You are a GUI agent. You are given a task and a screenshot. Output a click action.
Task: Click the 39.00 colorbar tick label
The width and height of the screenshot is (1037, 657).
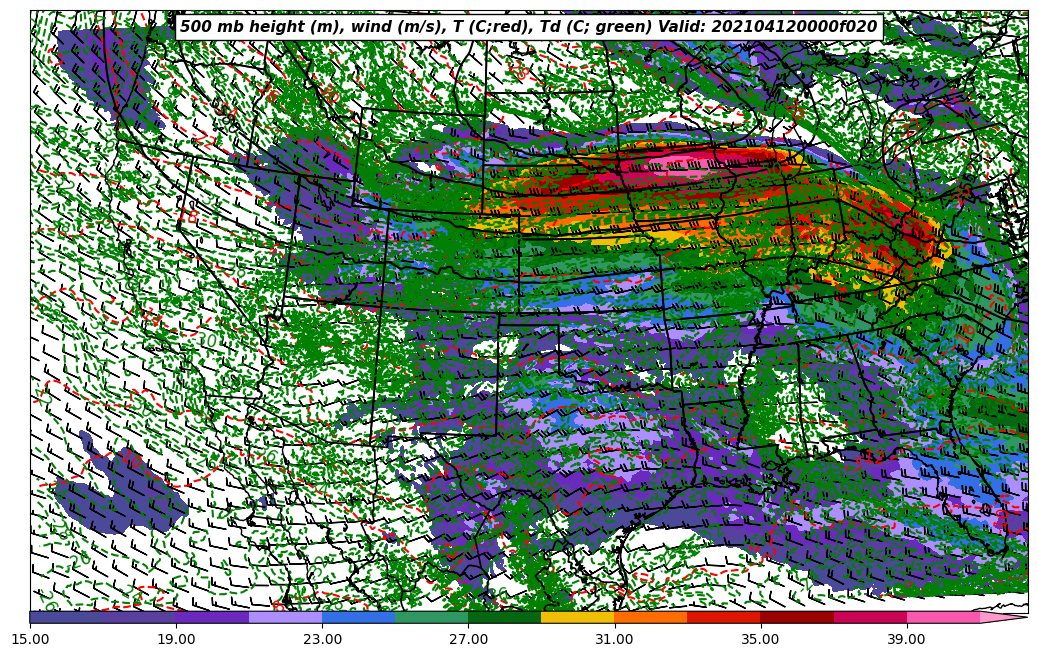[x=906, y=639]
